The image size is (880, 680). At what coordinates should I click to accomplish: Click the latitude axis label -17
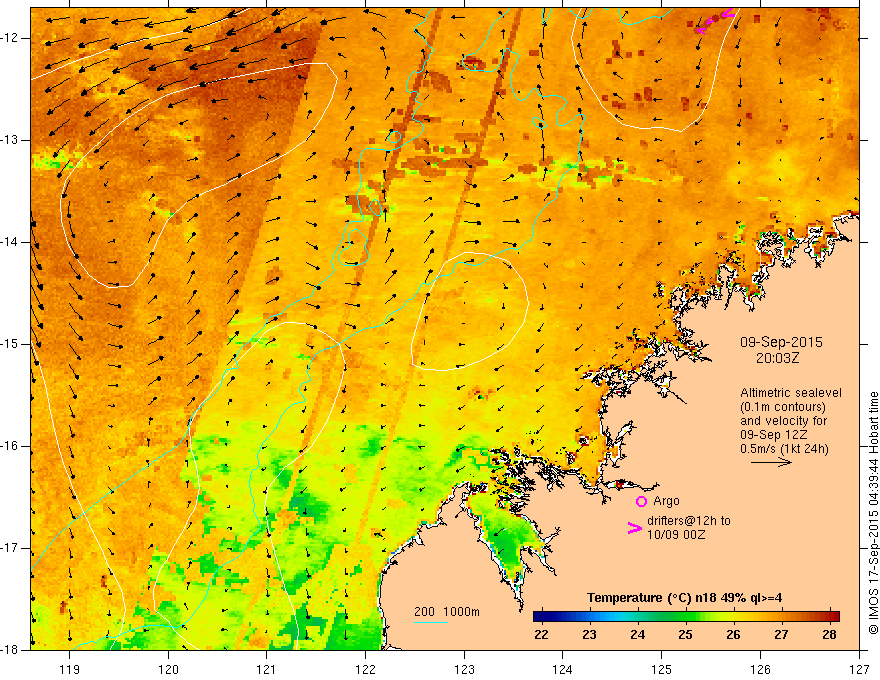(11, 548)
